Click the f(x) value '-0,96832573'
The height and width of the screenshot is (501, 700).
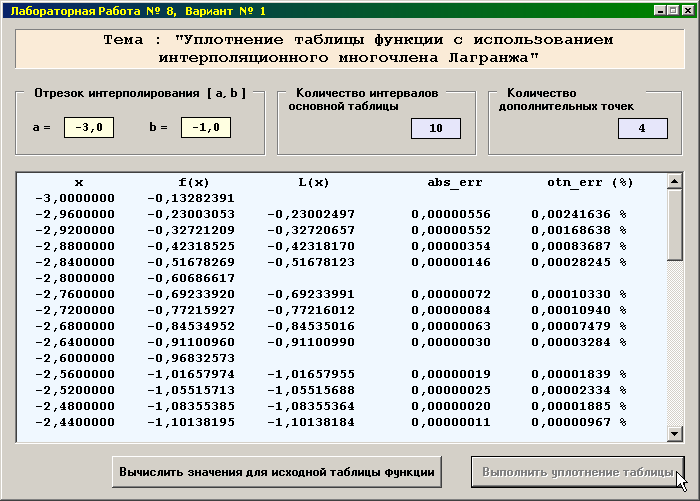pos(191,359)
